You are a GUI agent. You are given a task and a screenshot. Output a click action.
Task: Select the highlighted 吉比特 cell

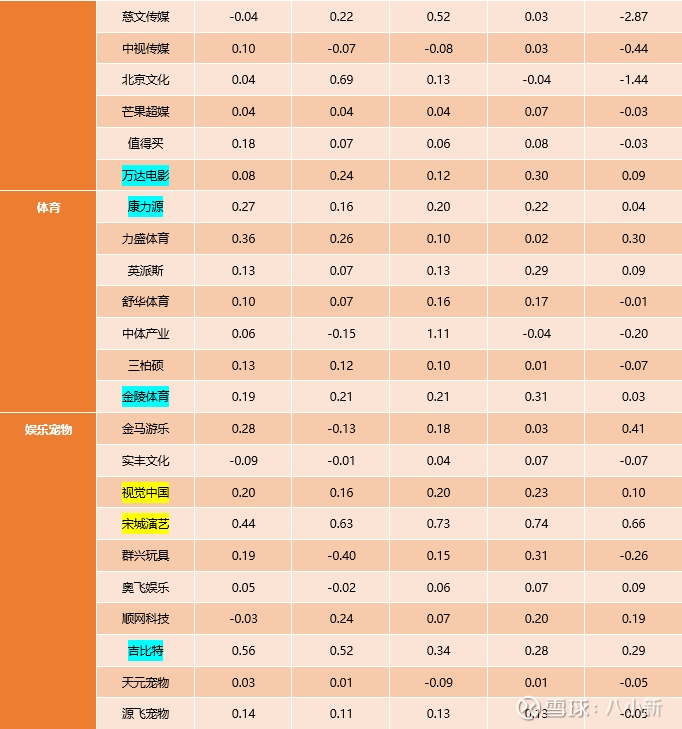[x=146, y=651]
